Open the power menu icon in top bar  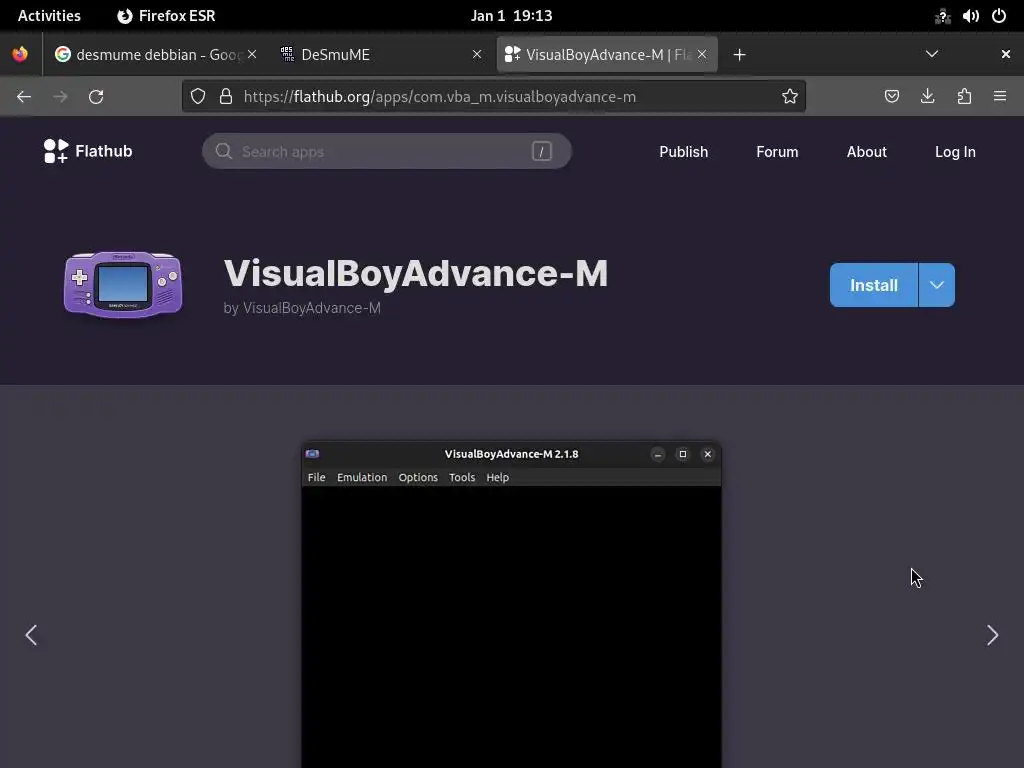click(999, 16)
